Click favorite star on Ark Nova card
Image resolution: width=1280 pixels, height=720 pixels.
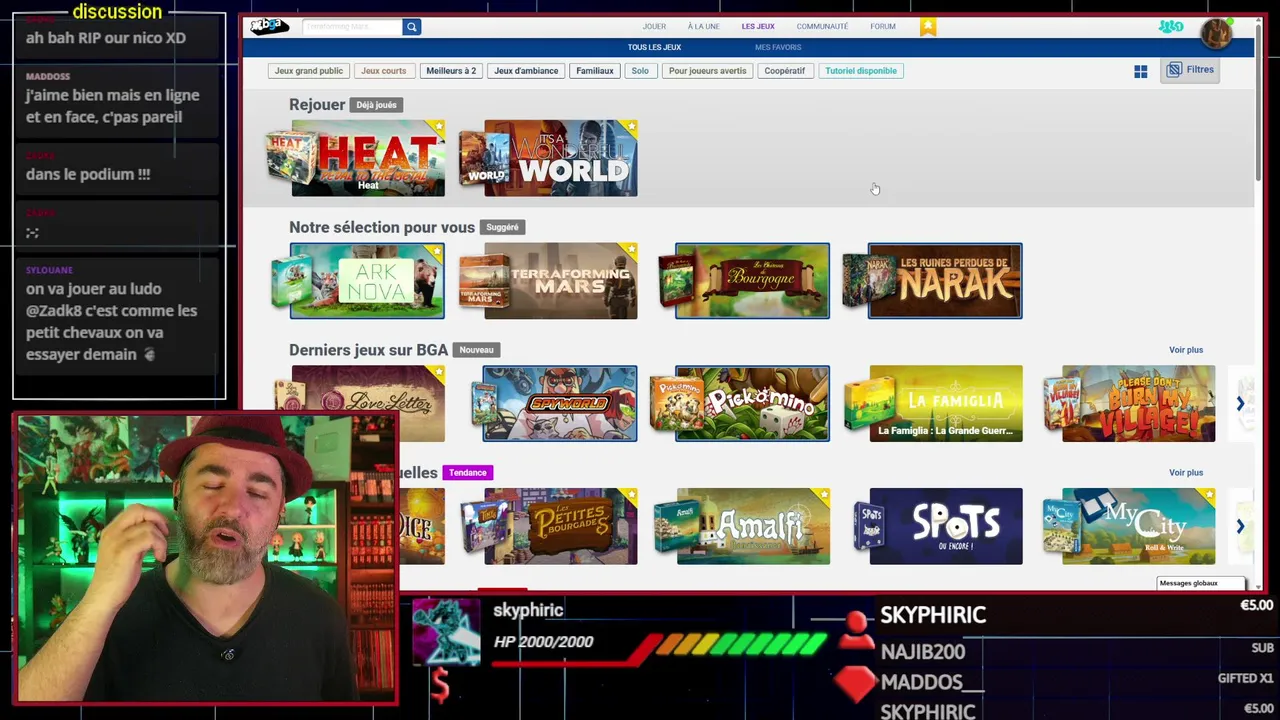437,250
